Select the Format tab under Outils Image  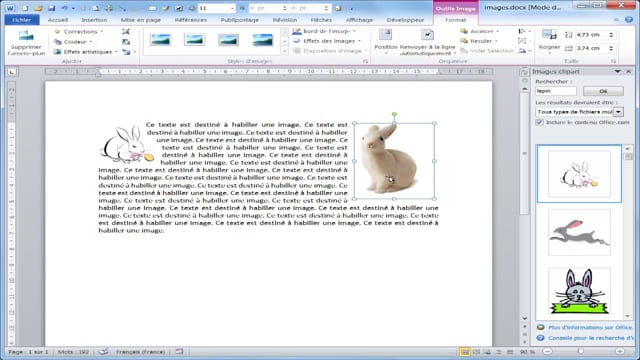click(x=456, y=20)
